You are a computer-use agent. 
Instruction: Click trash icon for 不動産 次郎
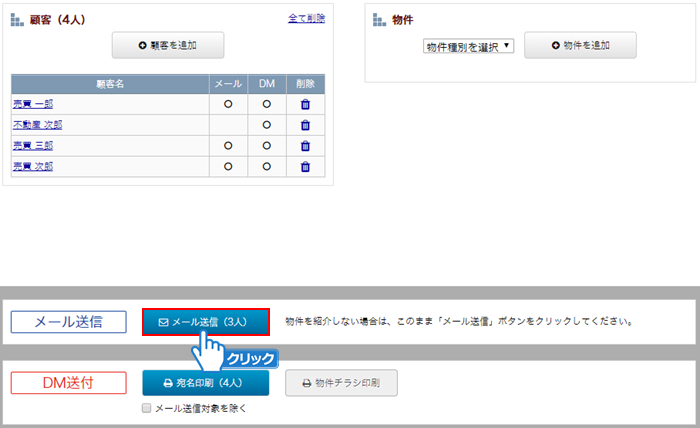[x=305, y=125]
